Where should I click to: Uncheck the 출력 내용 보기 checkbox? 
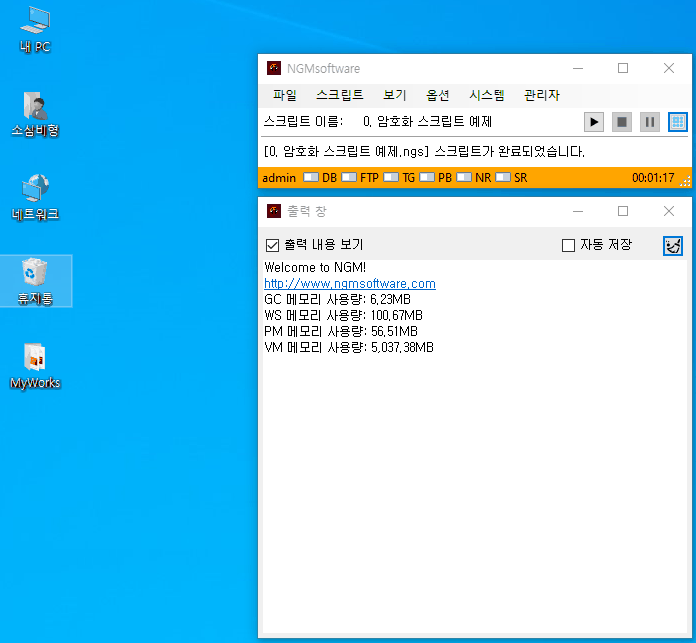(x=272, y=245)
